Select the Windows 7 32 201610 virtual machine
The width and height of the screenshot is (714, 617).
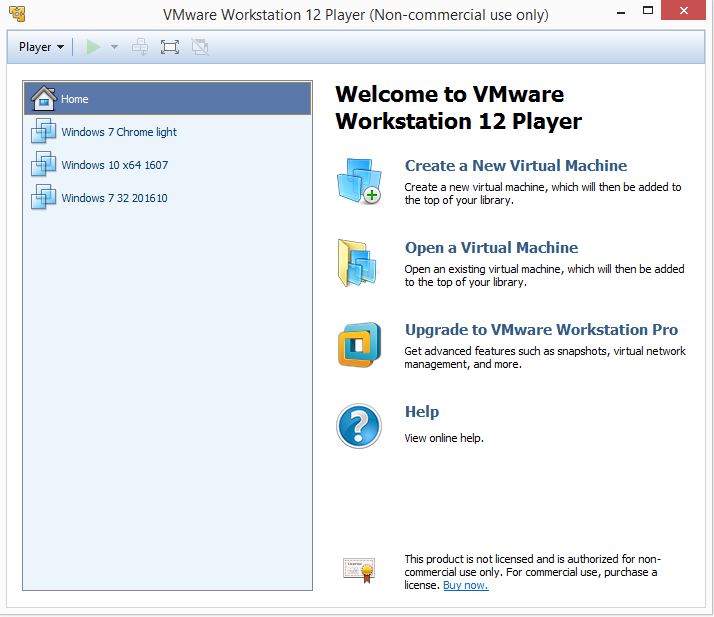168,198
